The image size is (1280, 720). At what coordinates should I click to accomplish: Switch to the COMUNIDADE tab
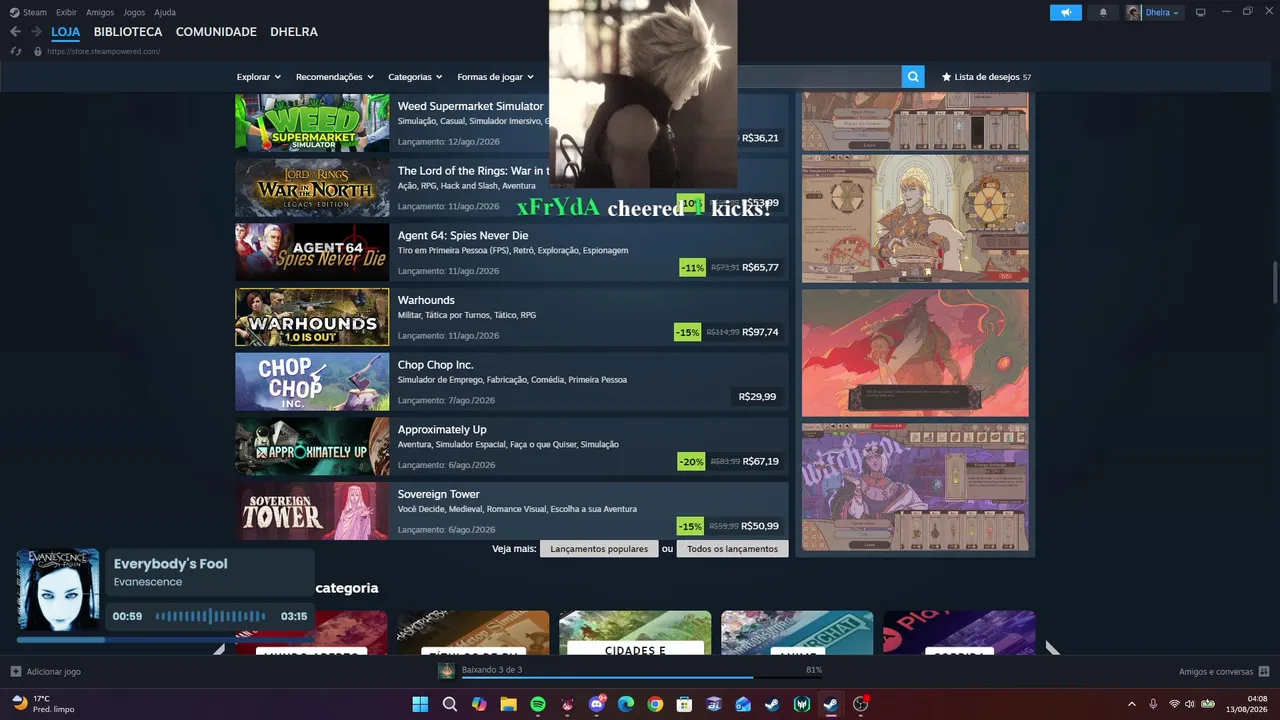coord(216,32)
